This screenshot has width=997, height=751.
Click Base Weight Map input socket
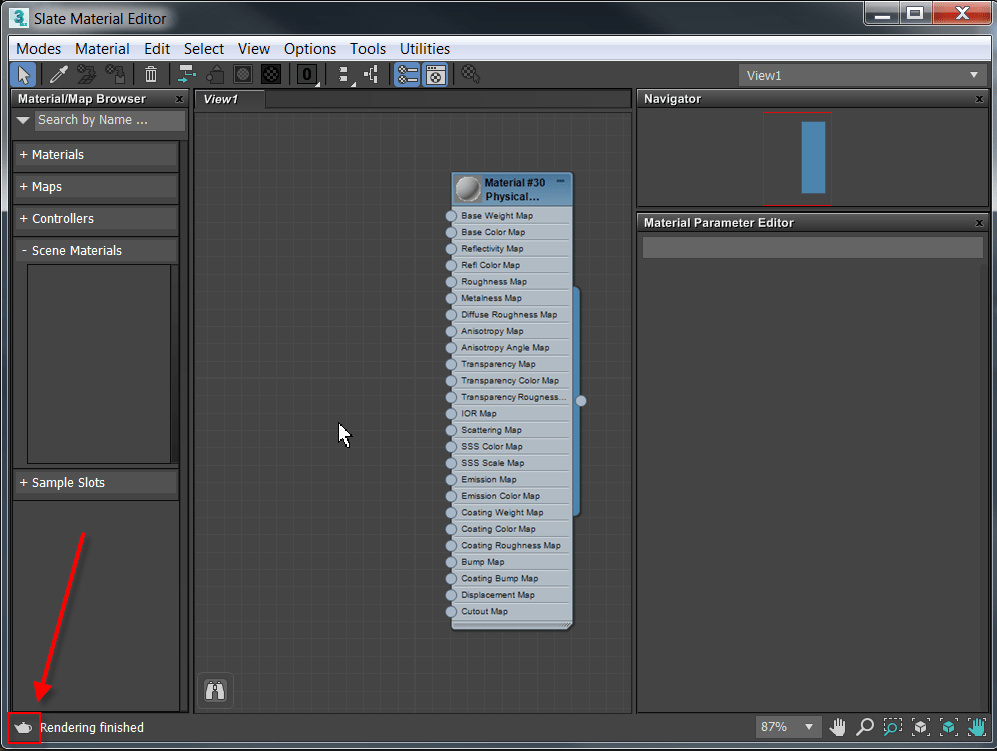coord(451,216)
